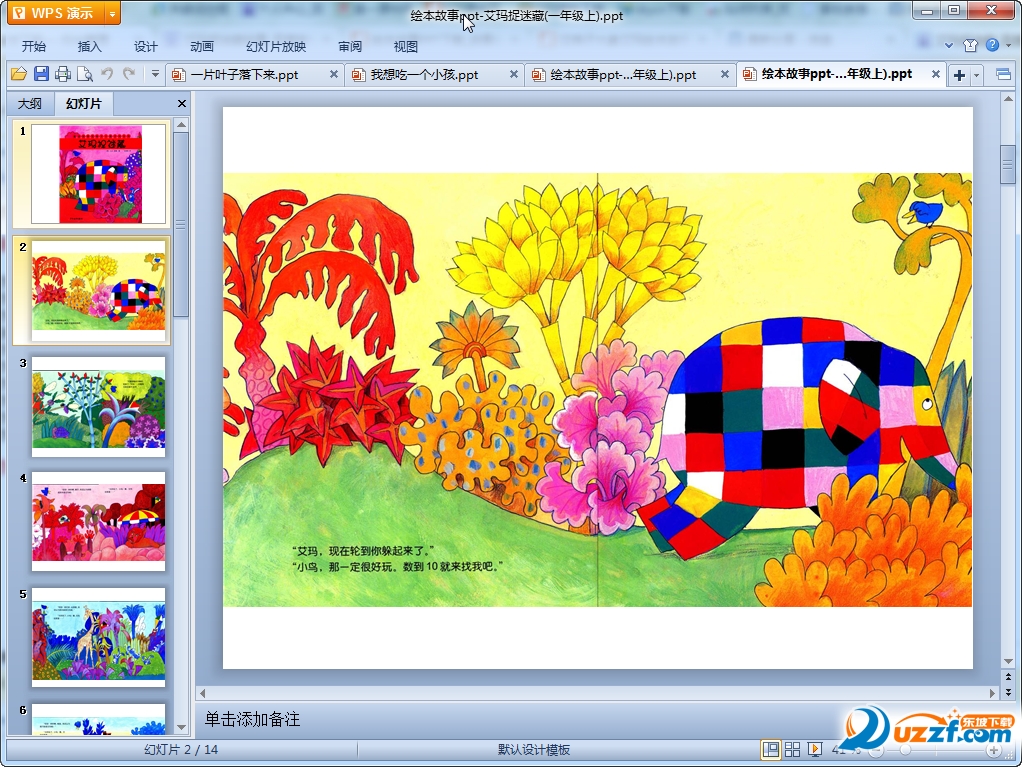Open the 开始 menu tab

[x=34, y=46]
